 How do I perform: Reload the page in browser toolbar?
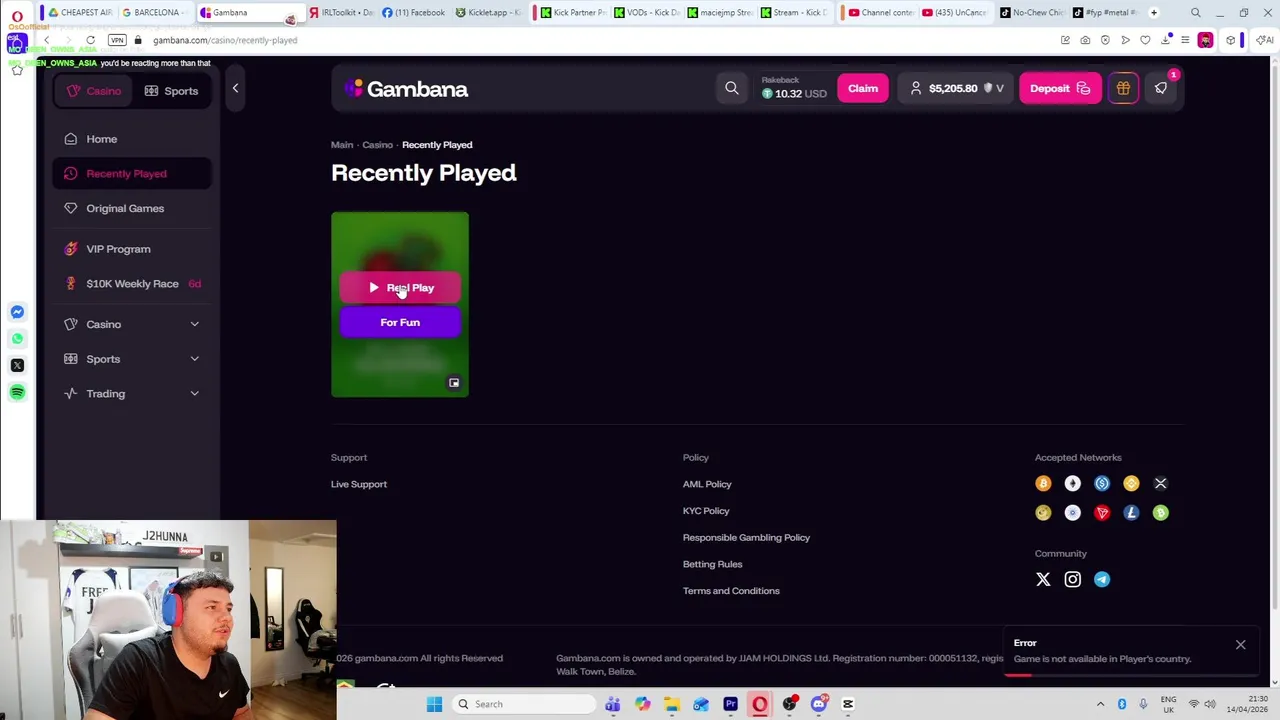pyautogui.click(x=90, y=40)
